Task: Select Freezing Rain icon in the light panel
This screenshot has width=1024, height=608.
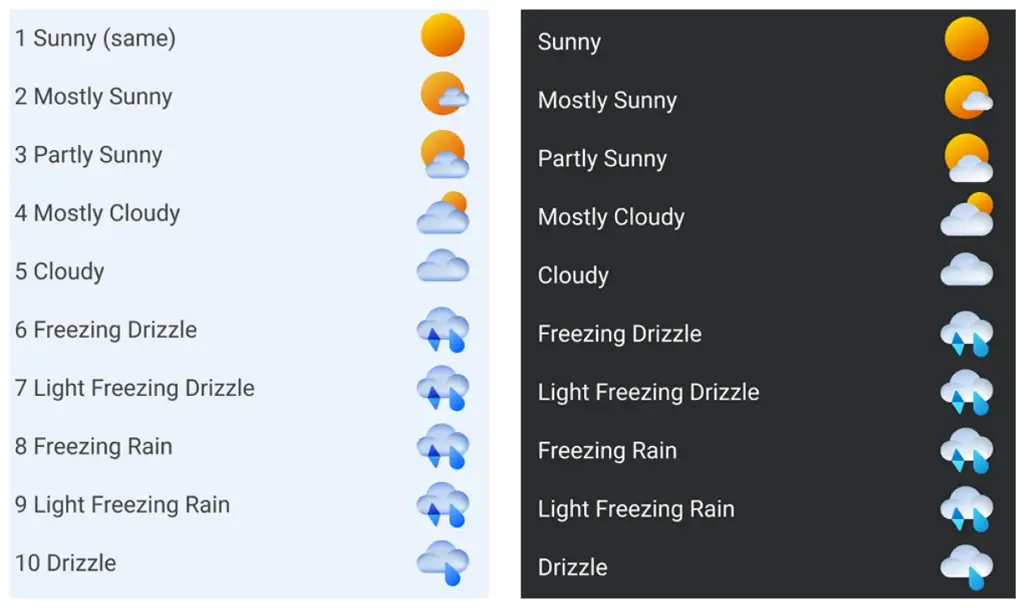Action: coord(443,446)
